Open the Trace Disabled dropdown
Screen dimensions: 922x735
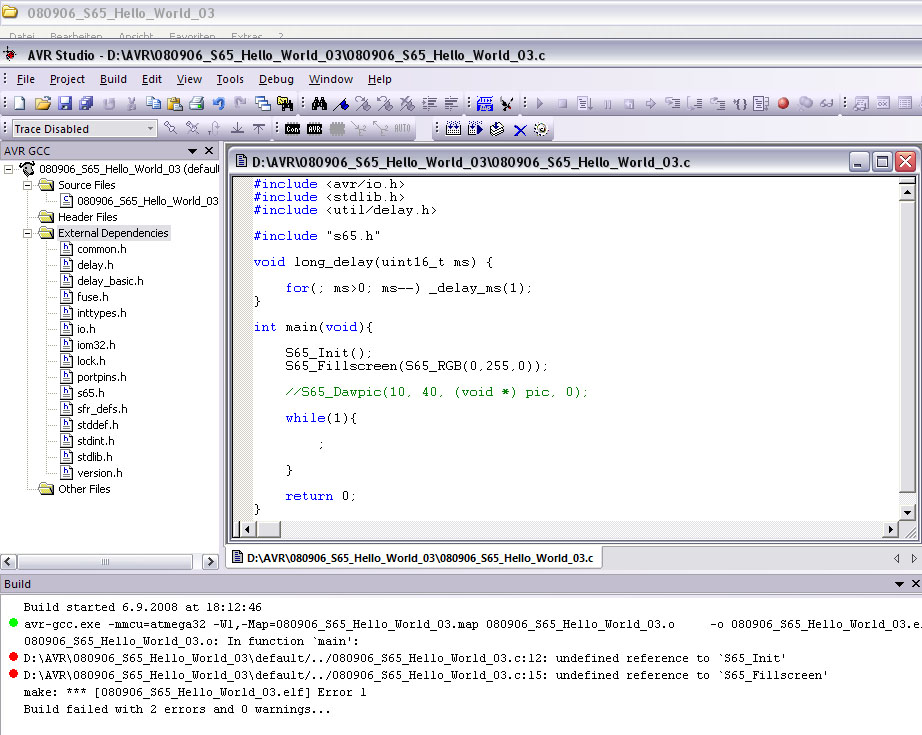[151, 128]
